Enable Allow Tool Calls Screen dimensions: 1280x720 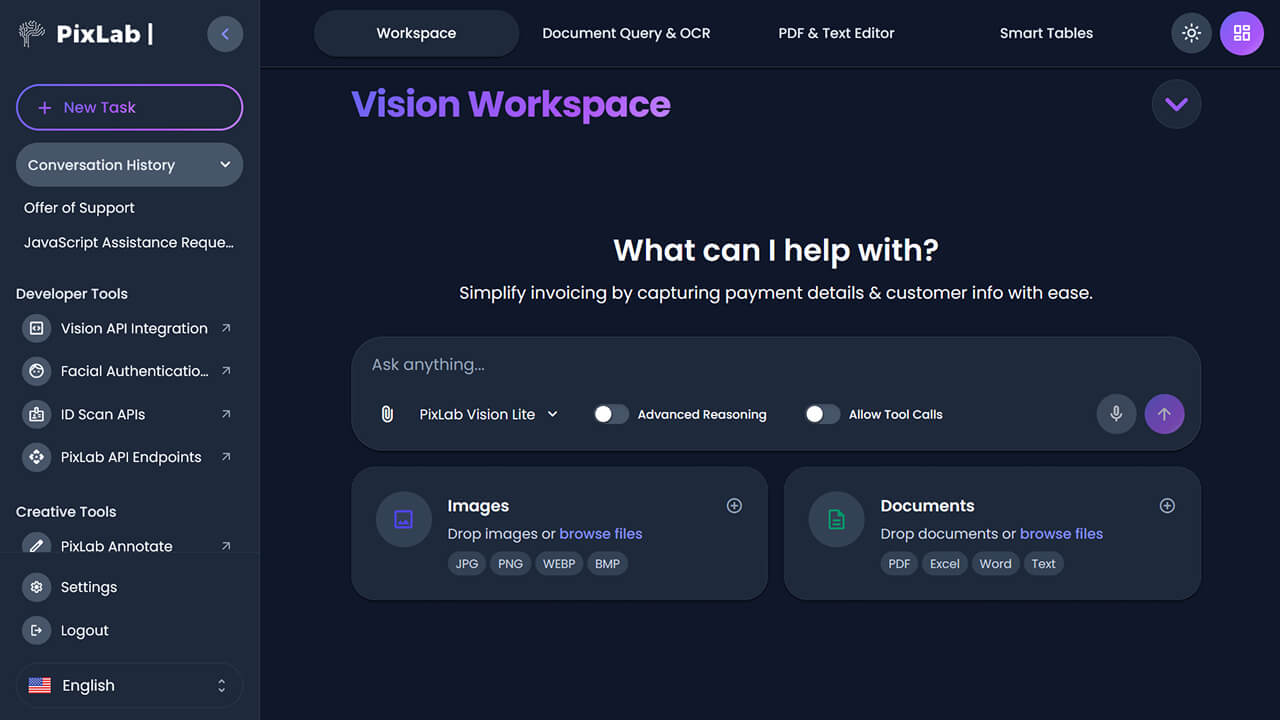click(822, 414)
